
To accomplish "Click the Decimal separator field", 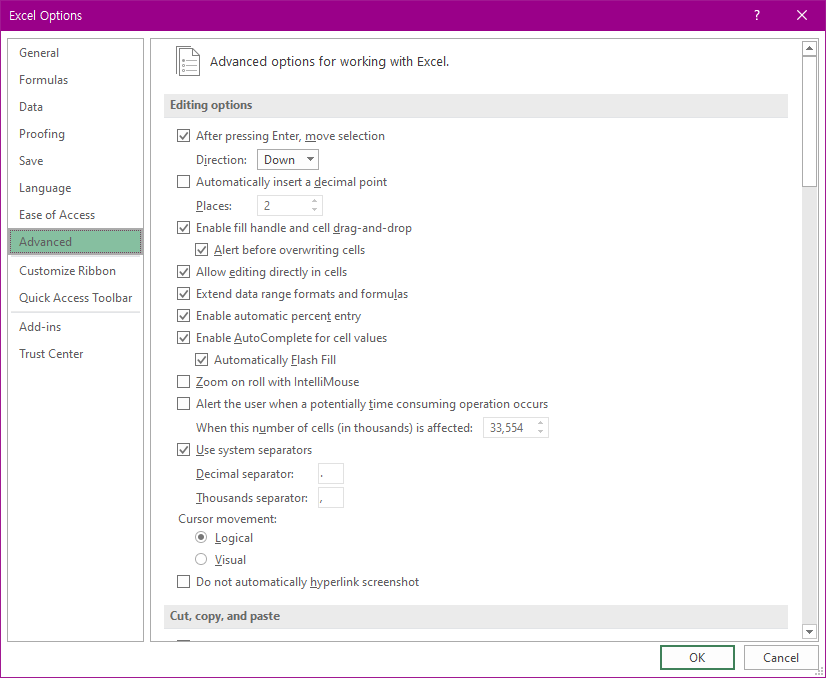I will (x=331, y=474).
